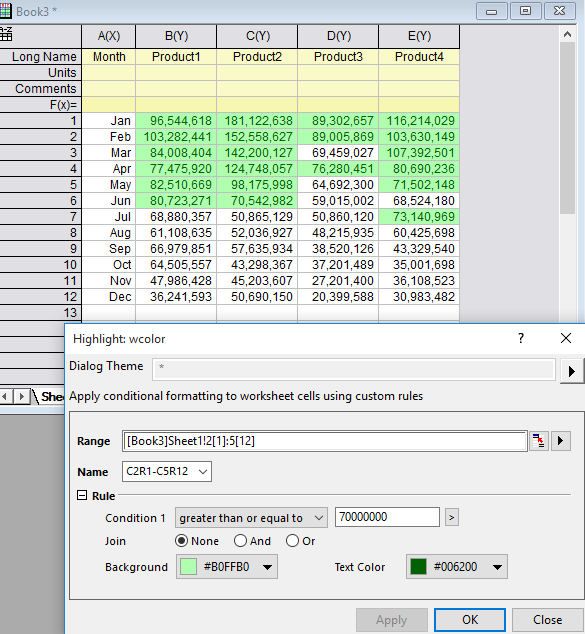Open the Range field flyout arrow
This screenshot has width=585, height=634.
pyautogui.click(x=560, y=441)
